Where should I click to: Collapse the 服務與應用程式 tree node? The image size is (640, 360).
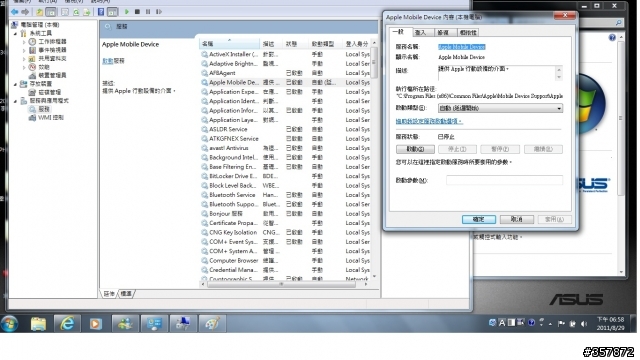[16, 101]
